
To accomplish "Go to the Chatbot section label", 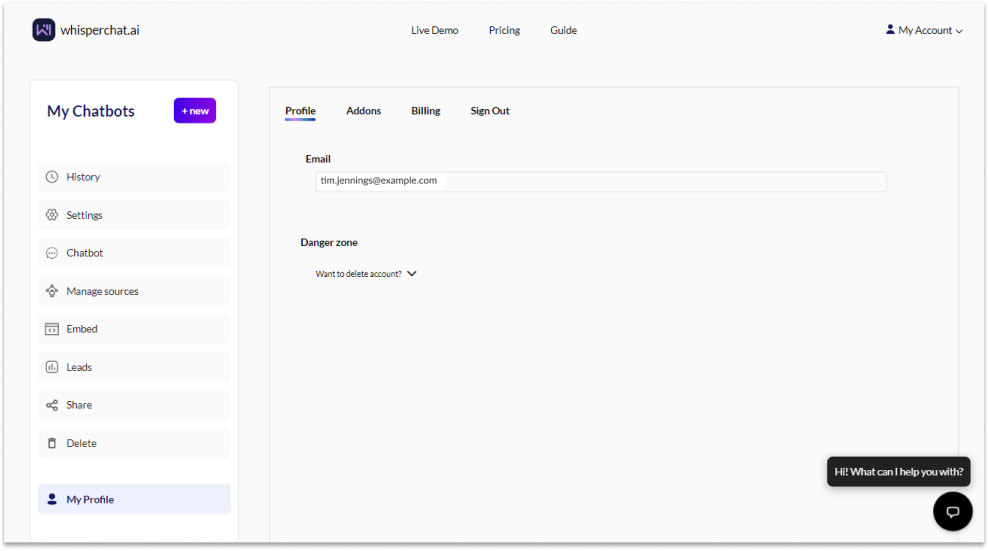I will tap(85, 253).
